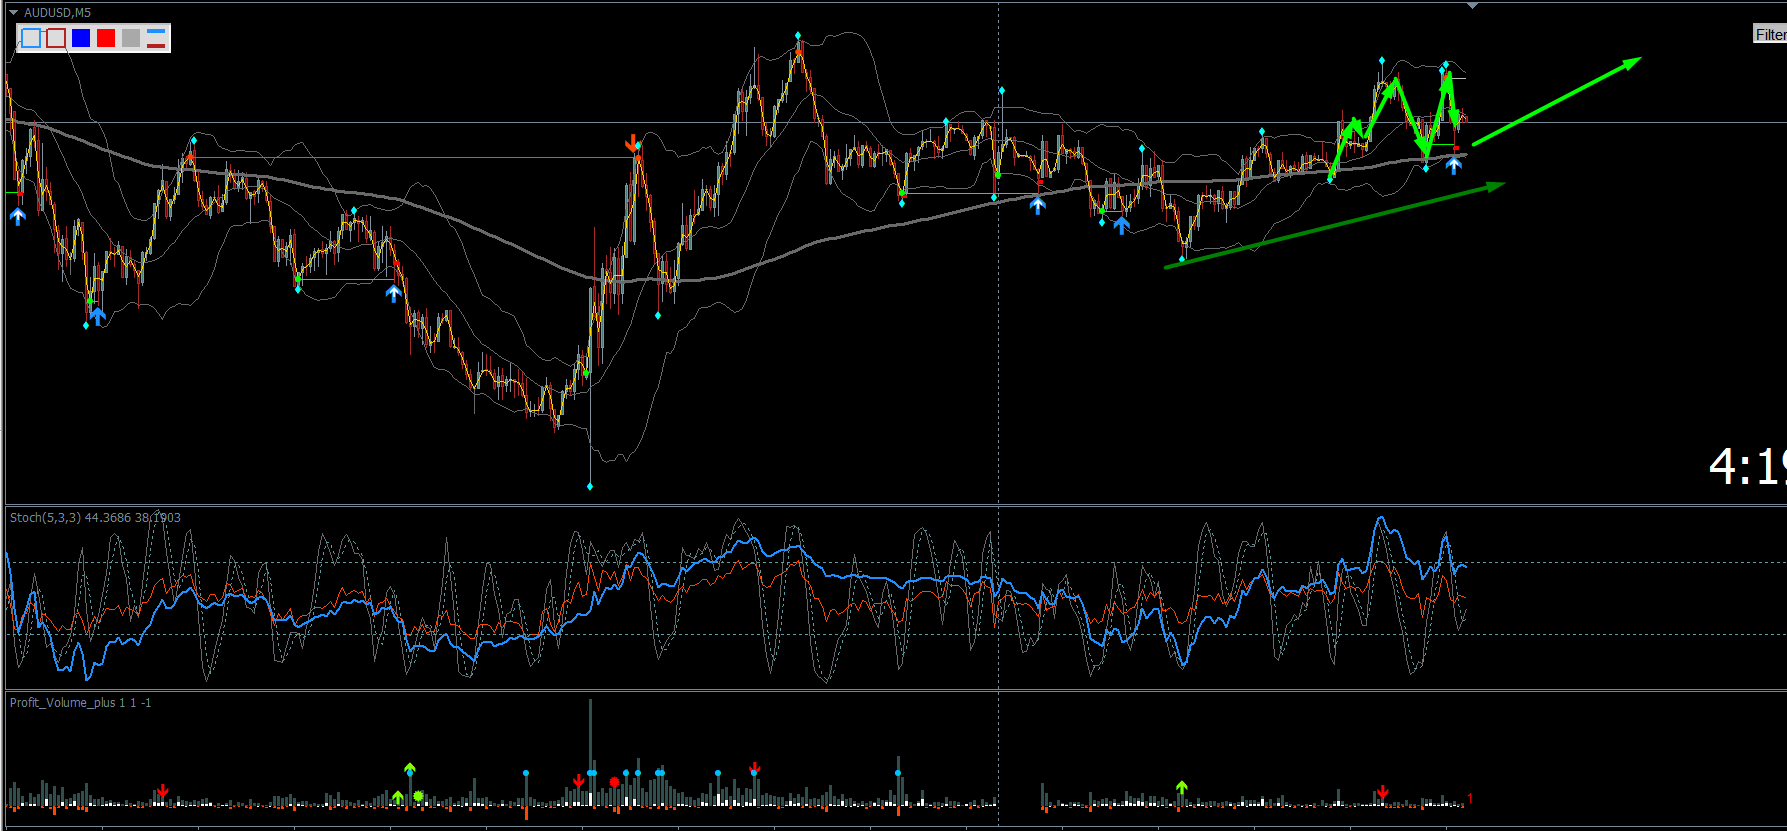
Task: Click the red outlined square panel icon
Action: click(x=56, y=38)
